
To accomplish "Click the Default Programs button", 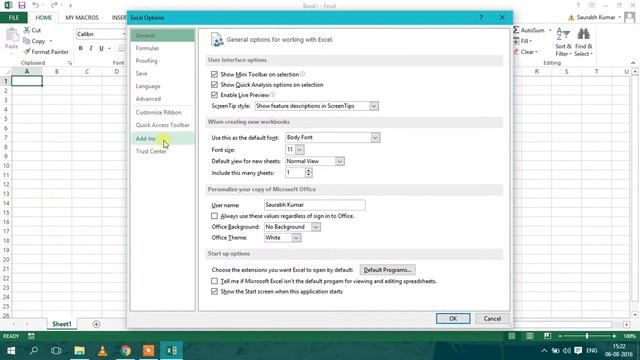I will 387,270.
